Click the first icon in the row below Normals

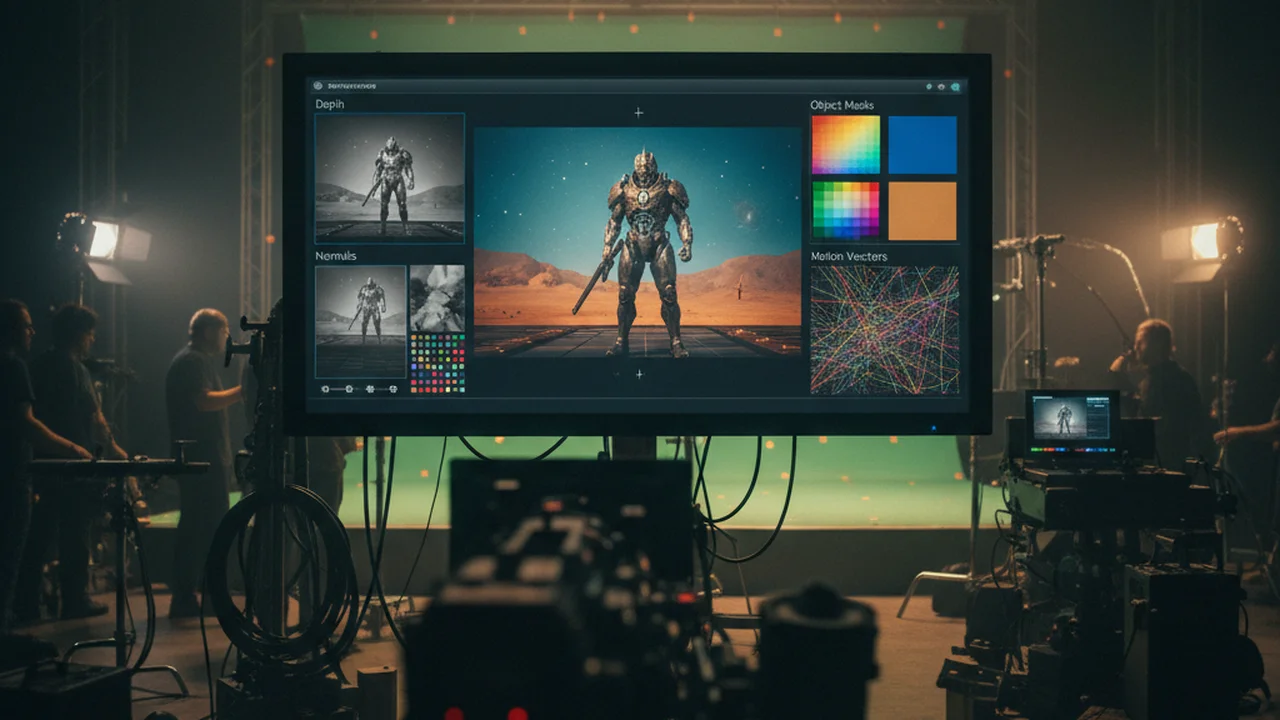pyautogui.click(x=325, y=389)
